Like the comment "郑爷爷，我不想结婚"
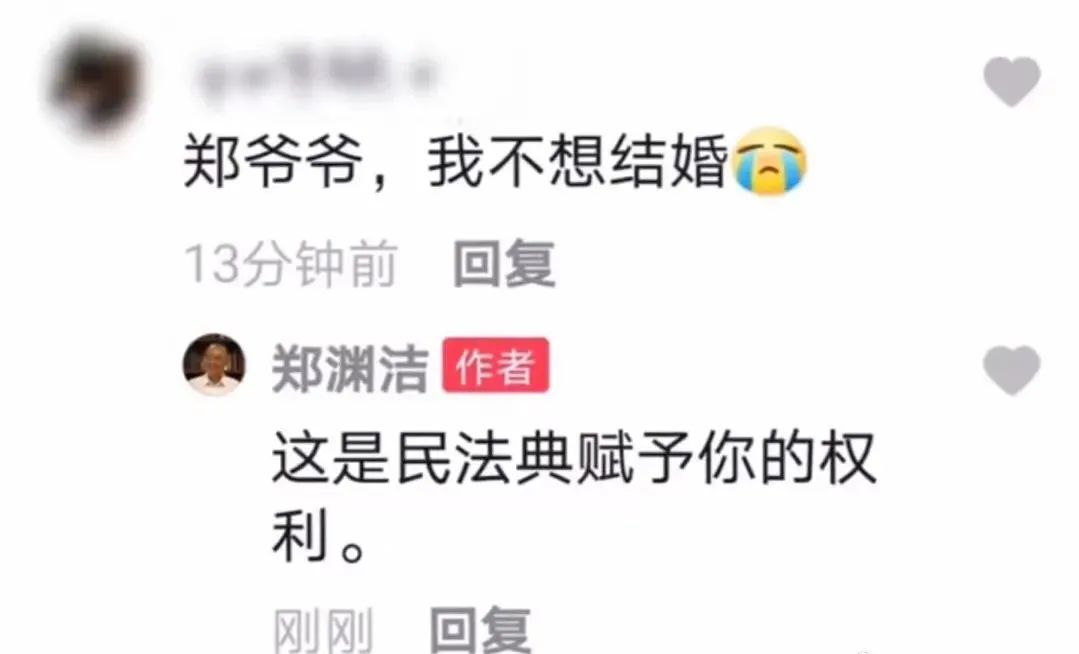Viewport: 1079px width, 654px height. [x=1012, y=82]
